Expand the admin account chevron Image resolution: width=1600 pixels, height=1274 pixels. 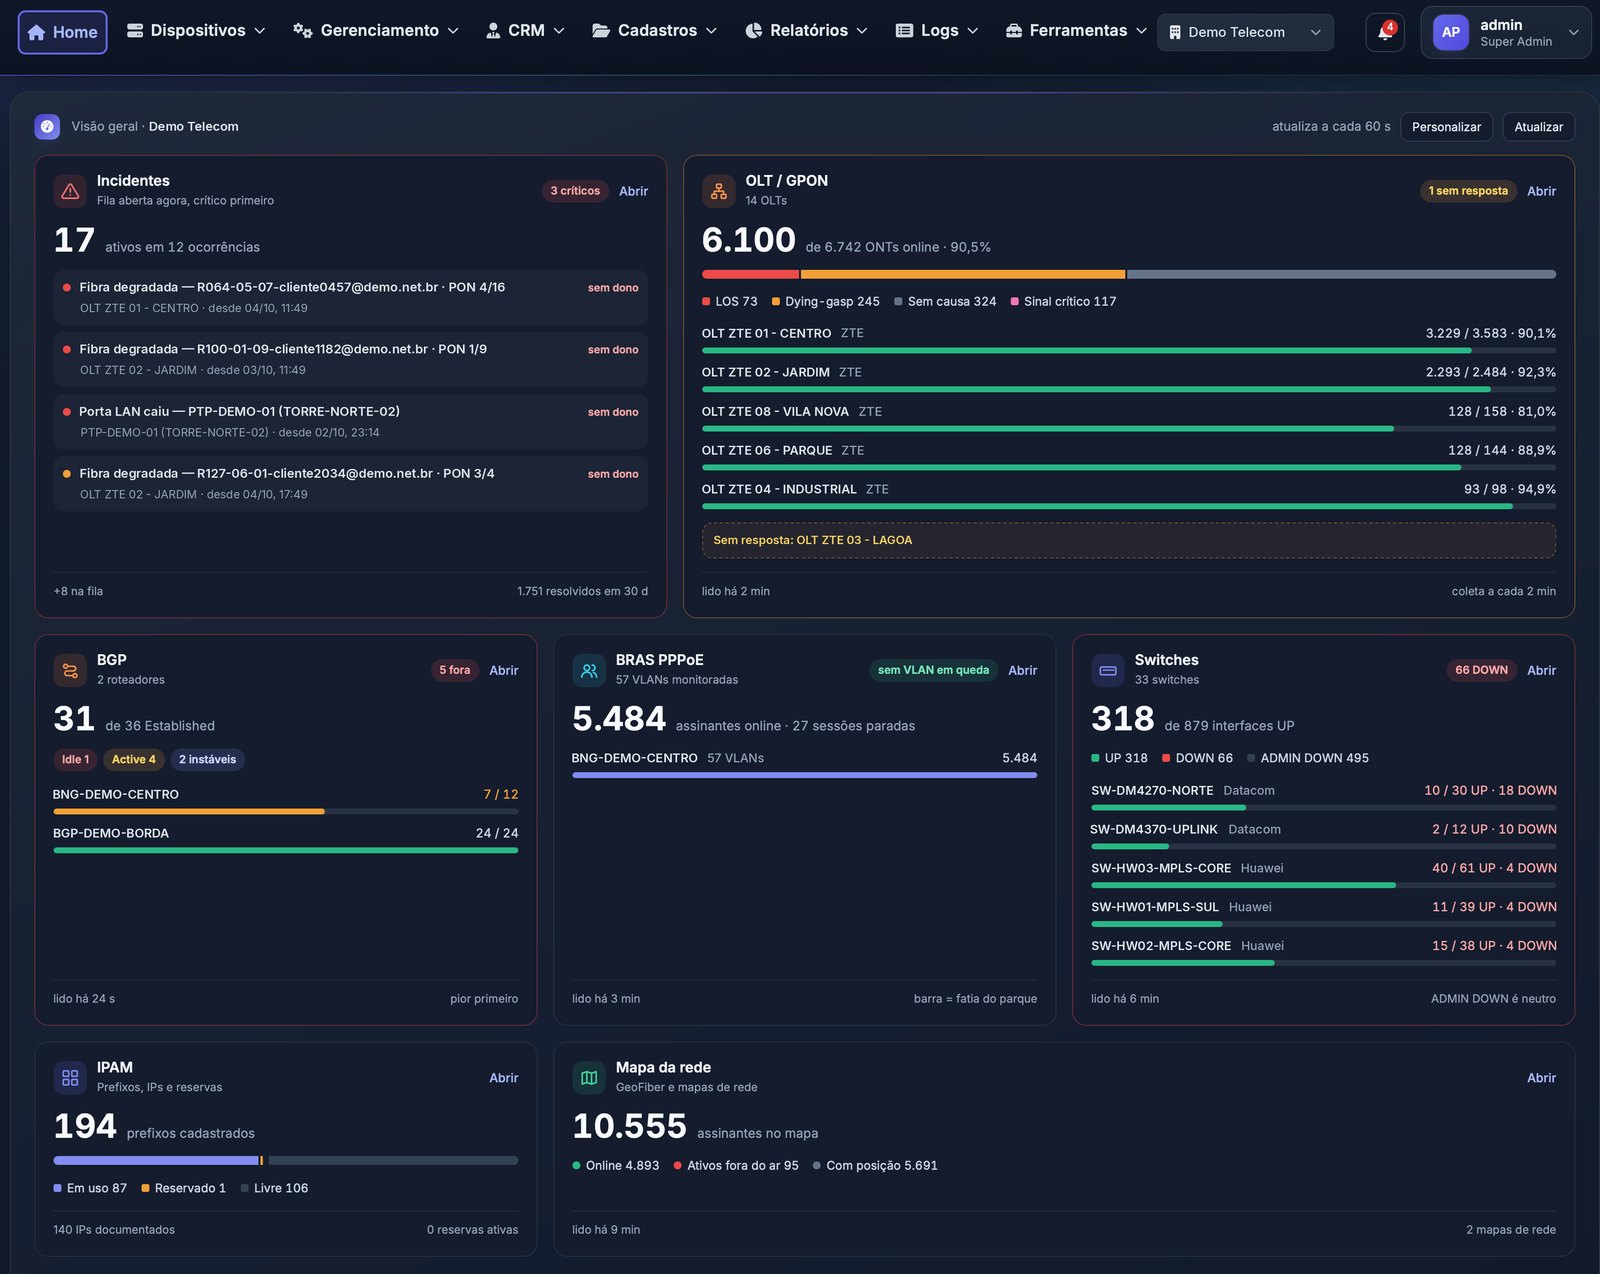click(1573, 32)
